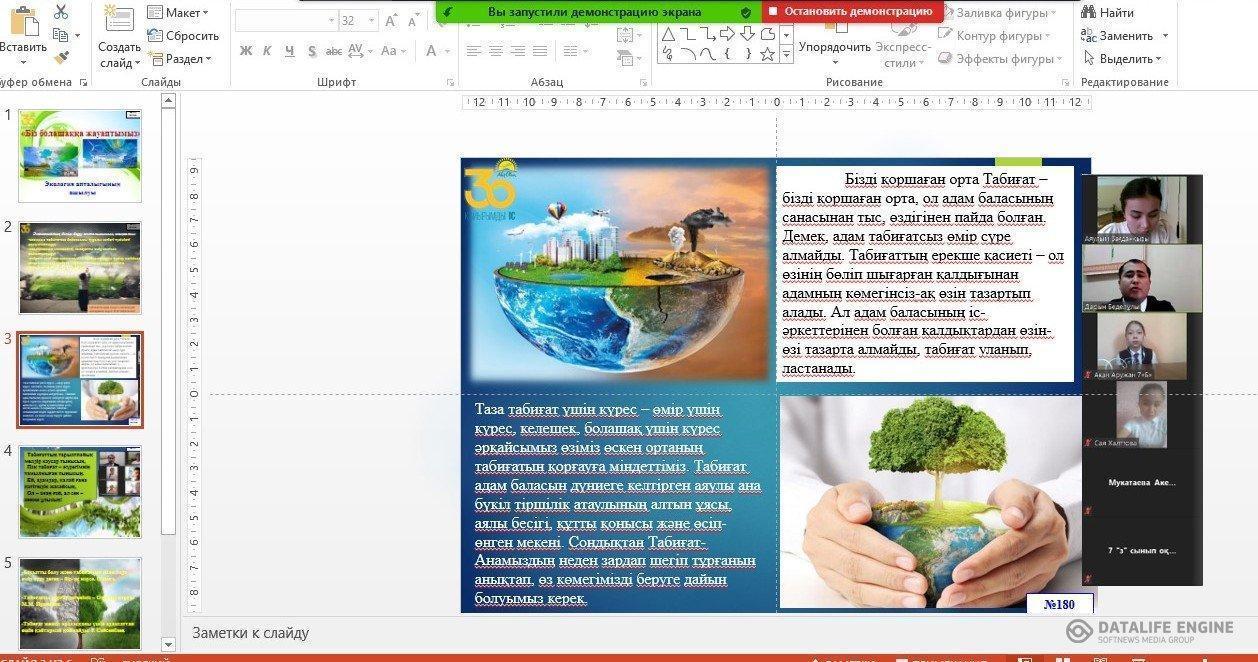Click the Сбросить reset button
Screen dimensions: 1258x662
(183, 36)
